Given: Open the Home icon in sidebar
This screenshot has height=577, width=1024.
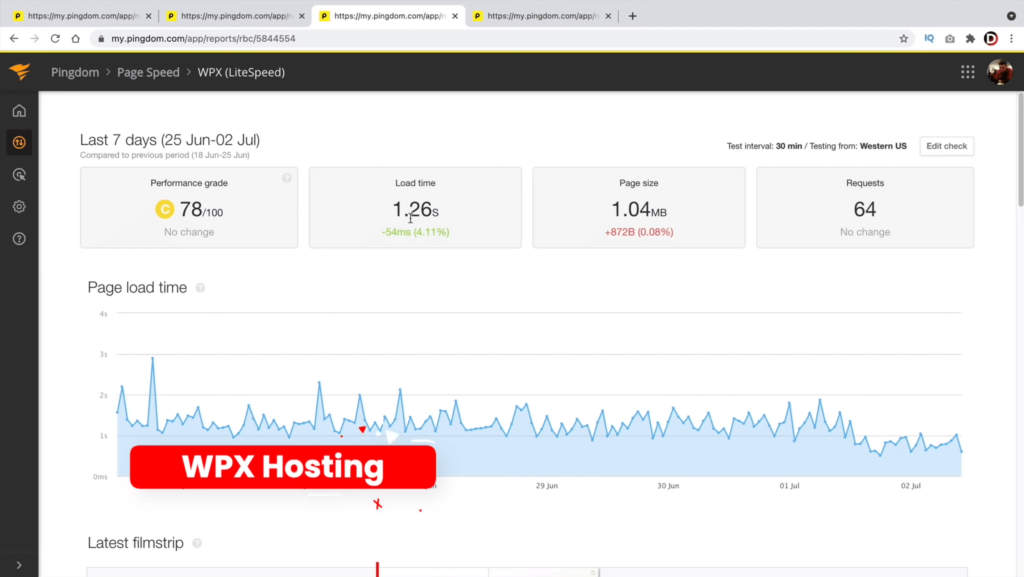Looking at the screenshot, I should (x=19, y=110).
